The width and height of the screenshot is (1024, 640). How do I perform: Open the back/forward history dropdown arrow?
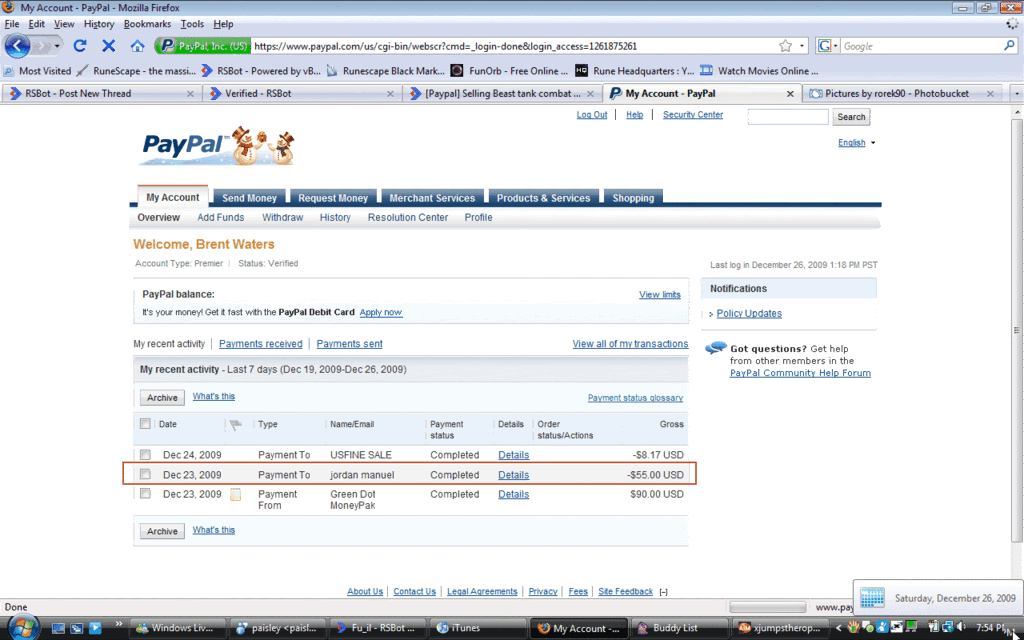57,46
